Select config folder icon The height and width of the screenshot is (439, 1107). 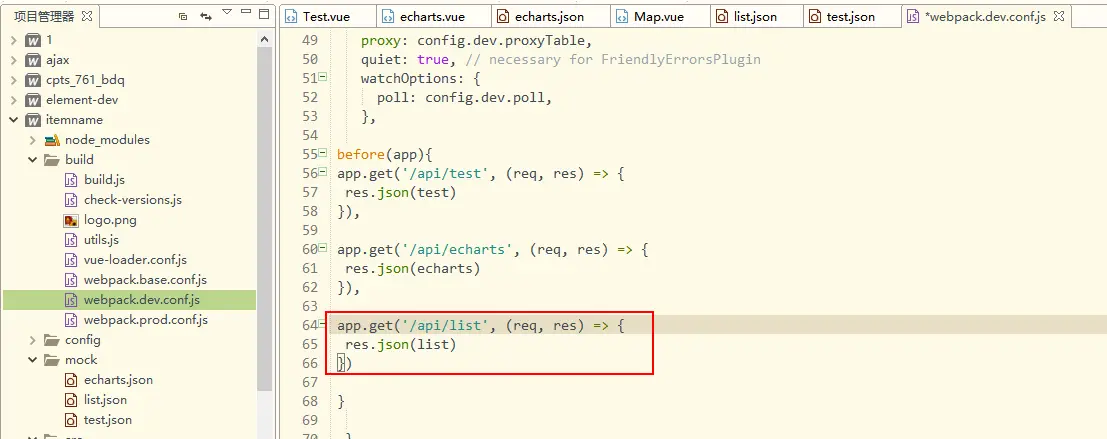coord(52,340)
